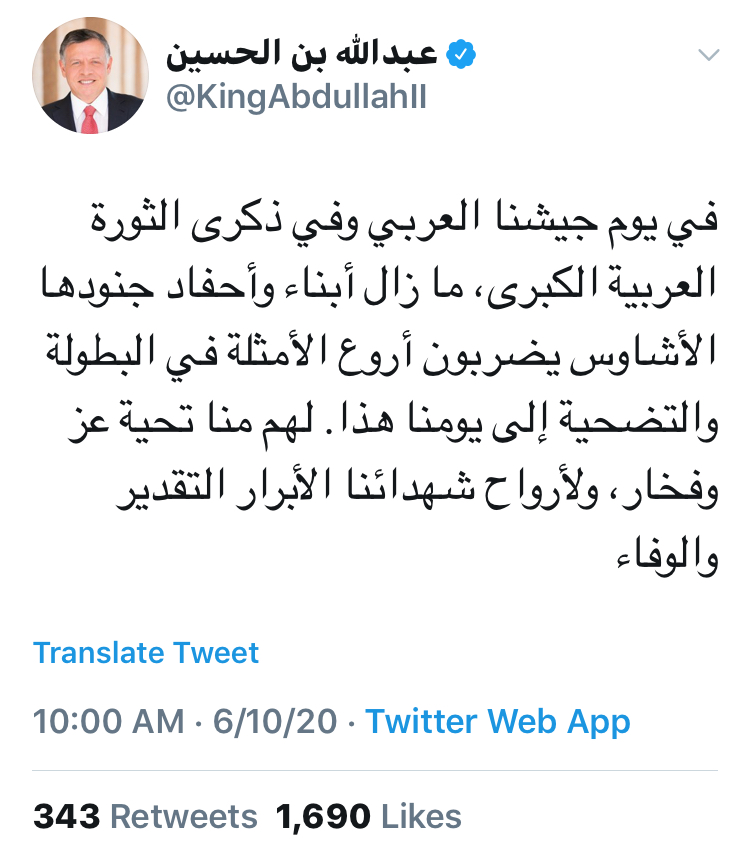
Task: Open the Twitter Web App source link
Action: [x=498, y=721]
